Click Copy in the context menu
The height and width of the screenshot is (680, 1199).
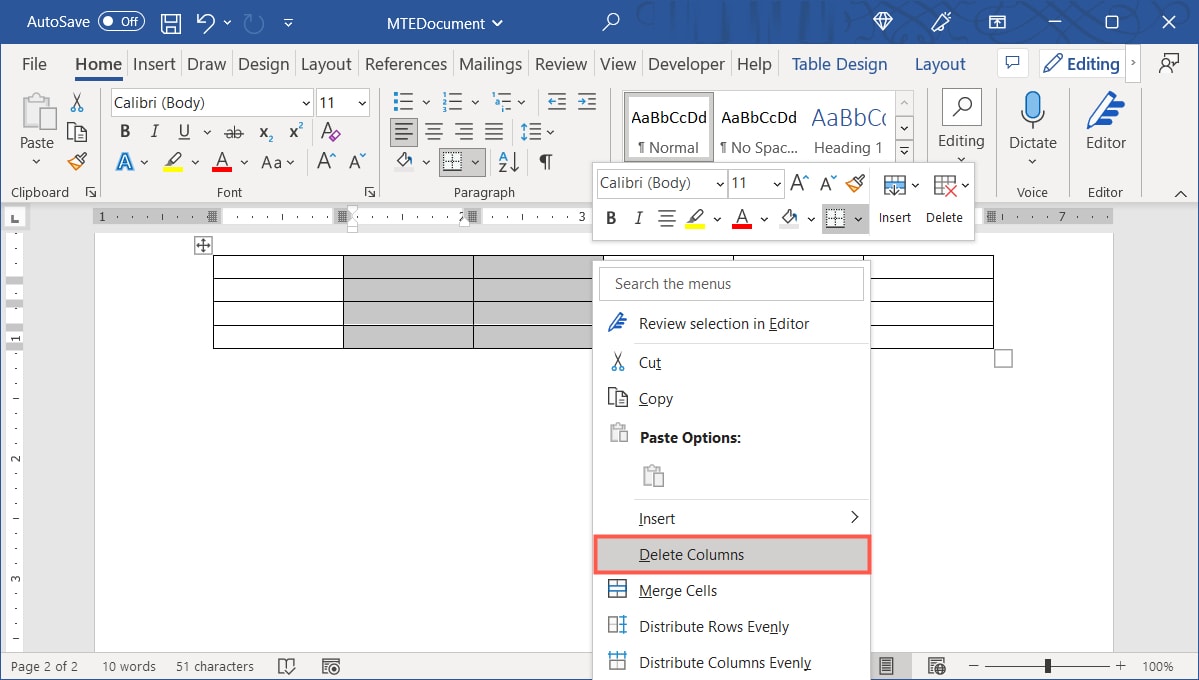tap(654, 398)
